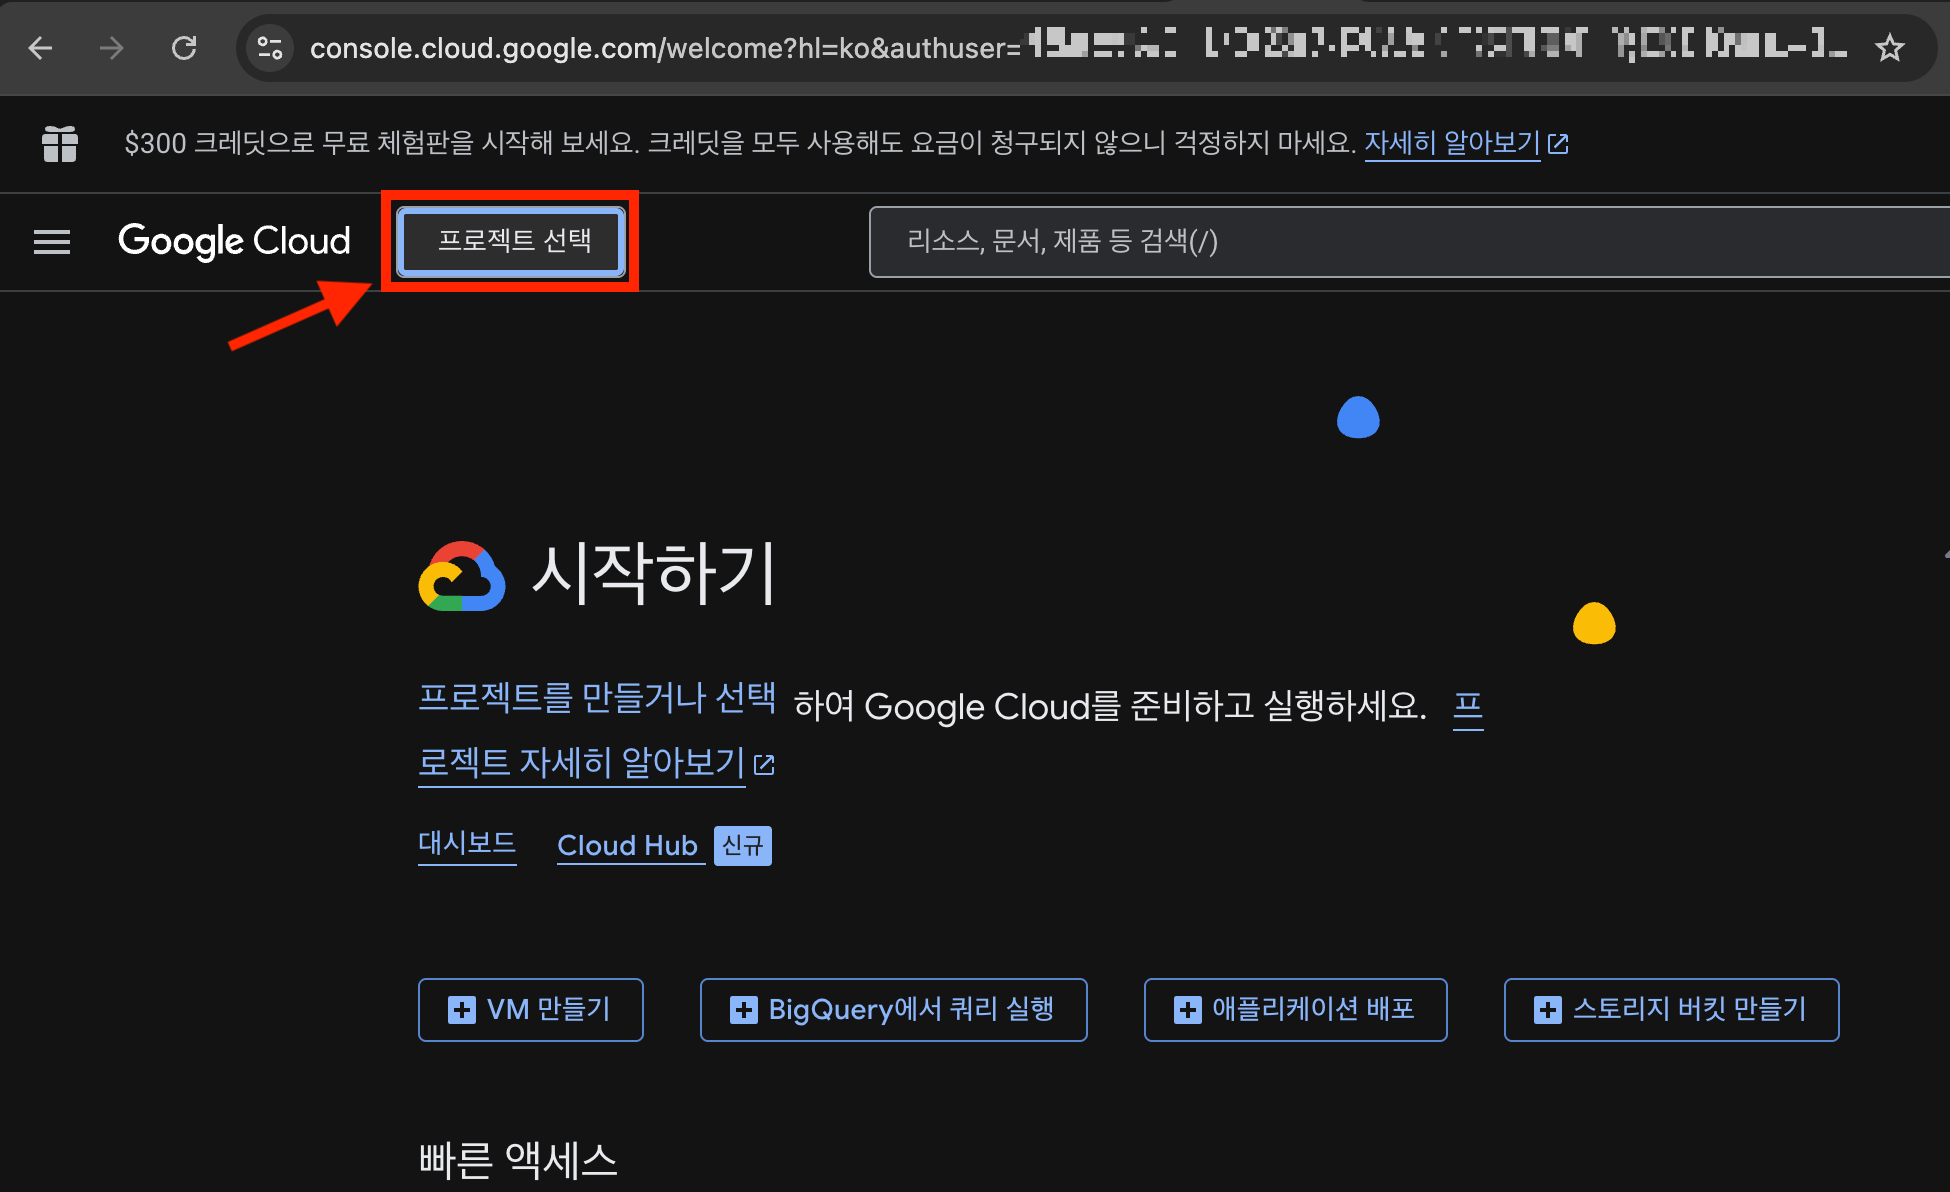
Task: Click the VM 만들기 button
Action: [530, 1010]
